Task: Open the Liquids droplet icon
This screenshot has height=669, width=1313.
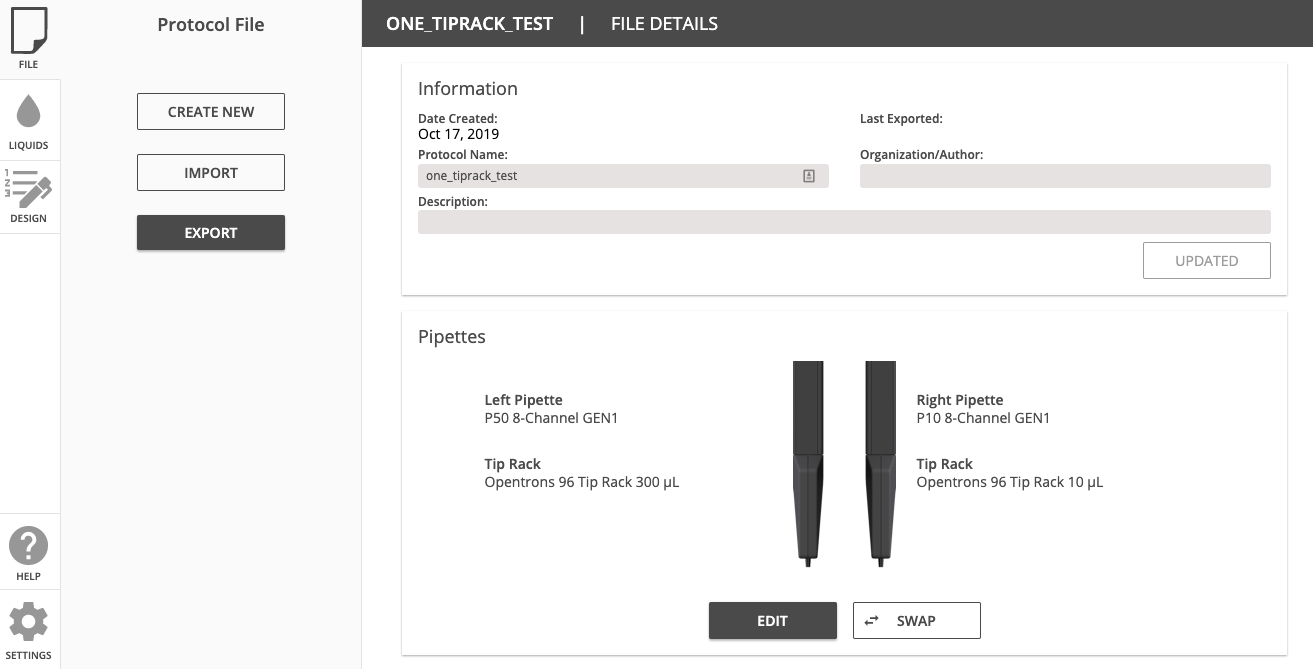Action: click(x=28, y=111)
